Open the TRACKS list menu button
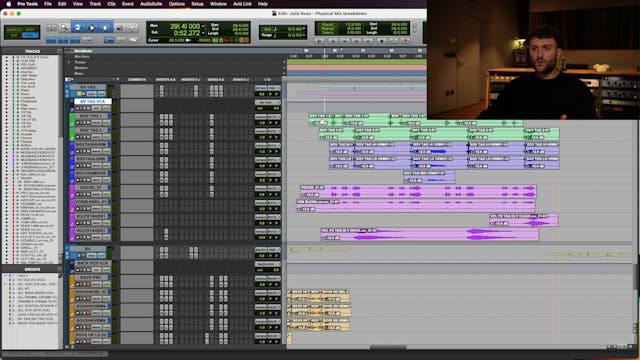640x360 pixels. coord(60,51)
